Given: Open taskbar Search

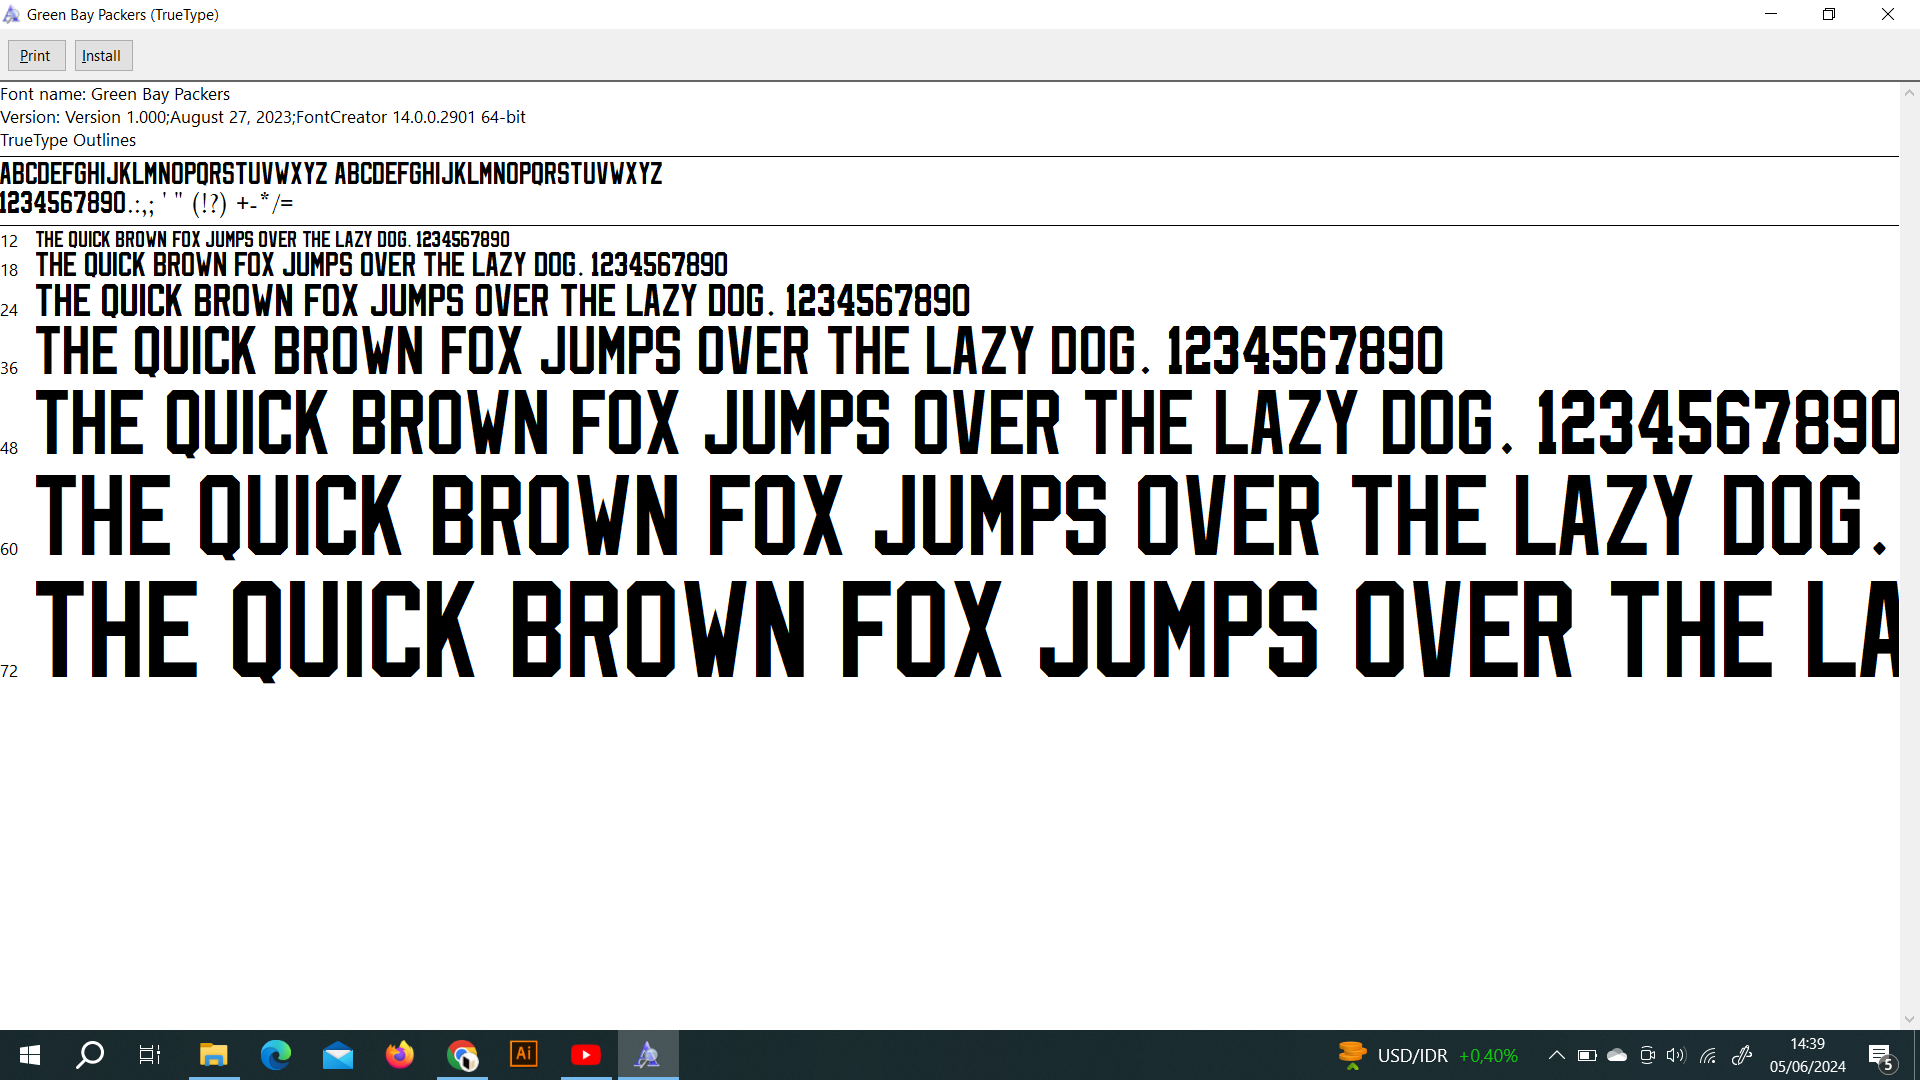Looking at the screenshot, I should 90,1055.
